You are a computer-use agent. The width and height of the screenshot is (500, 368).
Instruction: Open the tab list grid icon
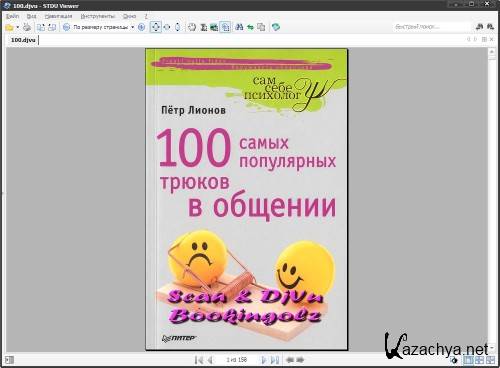pyautogui.click(x=484, y=39)
